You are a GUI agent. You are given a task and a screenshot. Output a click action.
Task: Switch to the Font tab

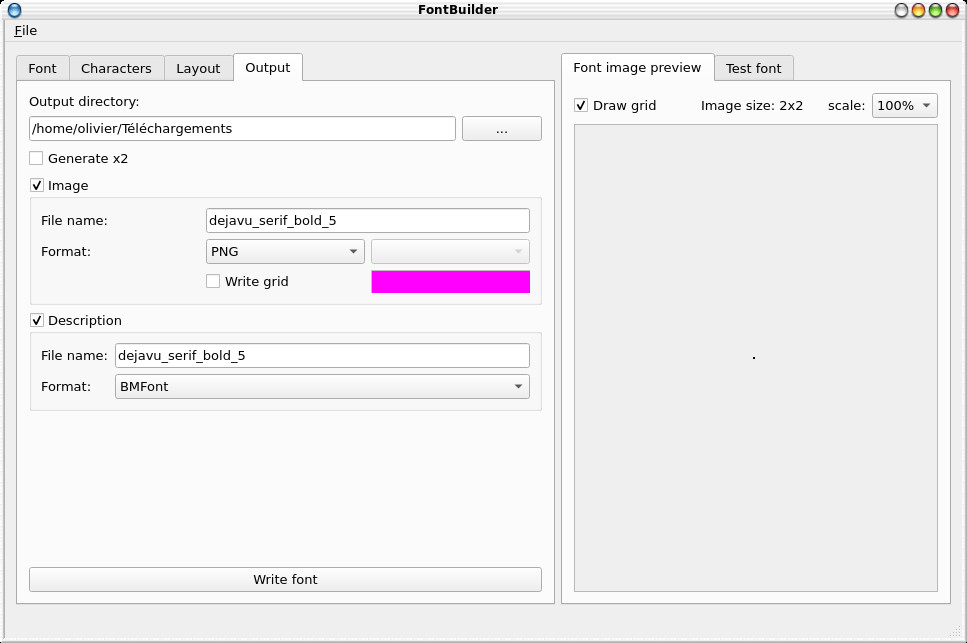[42, 68]
